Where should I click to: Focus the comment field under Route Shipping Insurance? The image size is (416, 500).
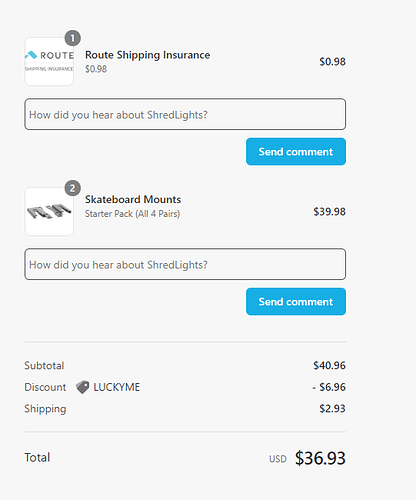pos(185,114)
